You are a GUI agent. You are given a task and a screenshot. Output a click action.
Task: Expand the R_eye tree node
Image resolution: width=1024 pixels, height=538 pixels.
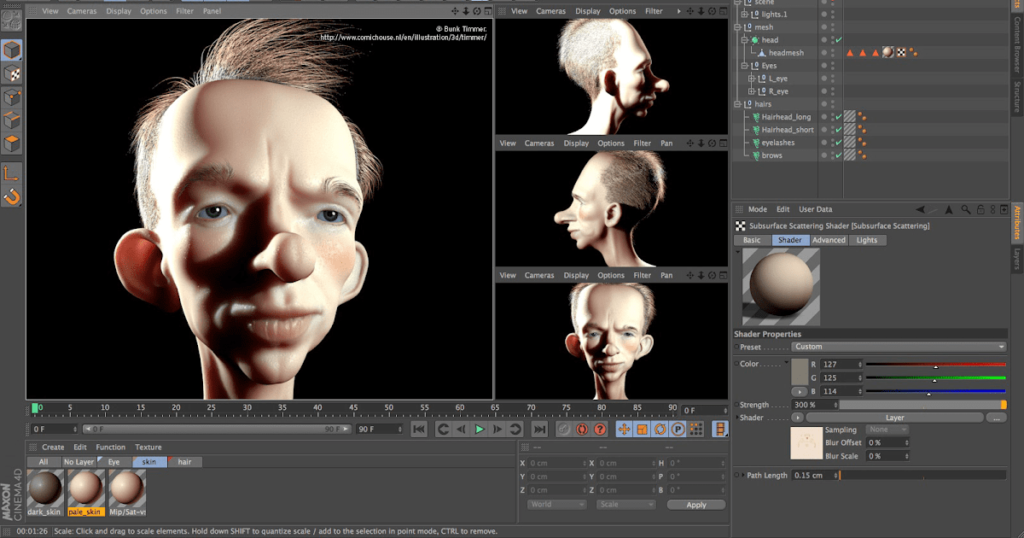[x=751, y=91]
